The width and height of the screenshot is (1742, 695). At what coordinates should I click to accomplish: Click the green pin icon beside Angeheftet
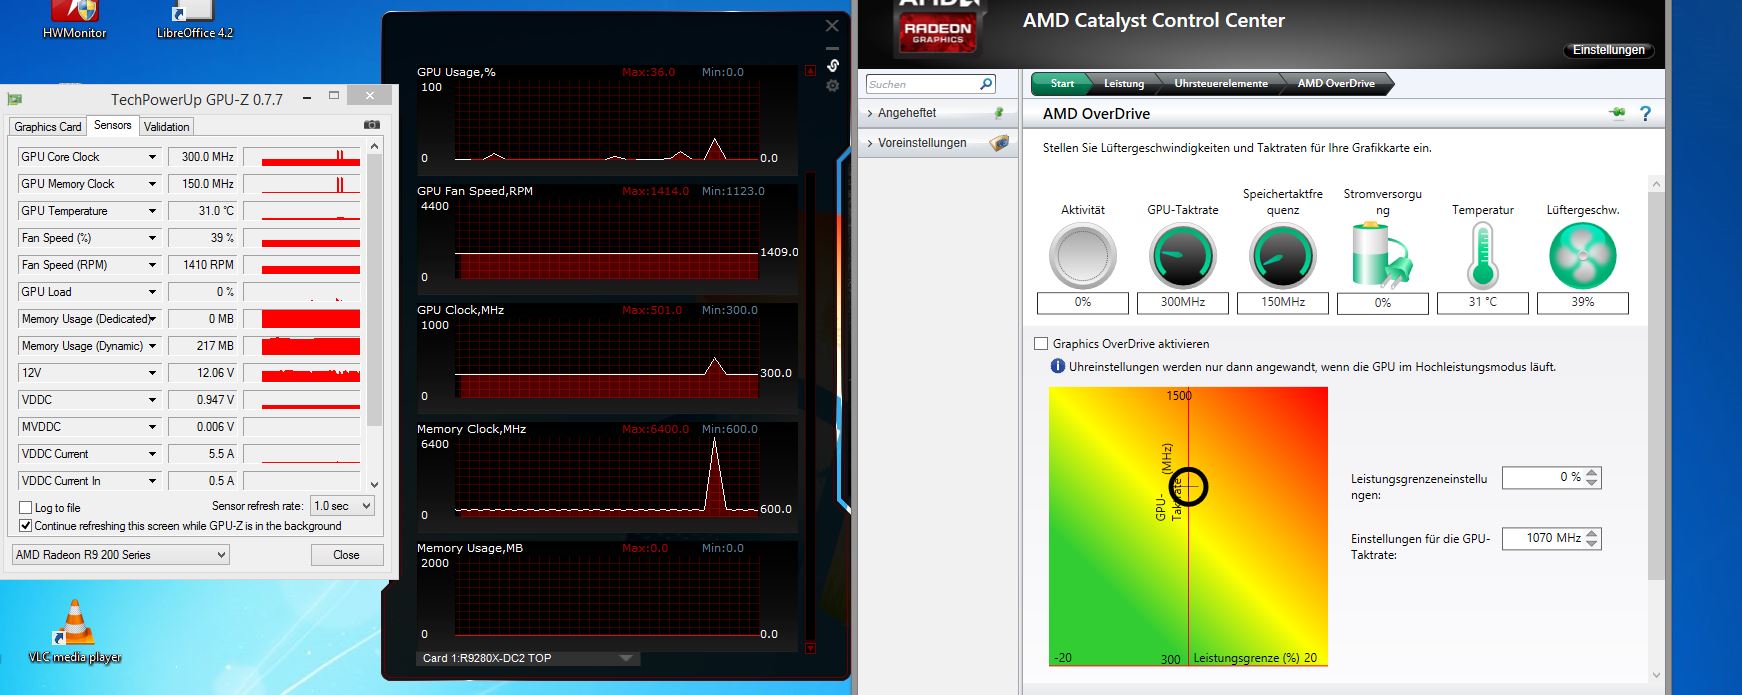pyautogui.click(x=998, y=113)
